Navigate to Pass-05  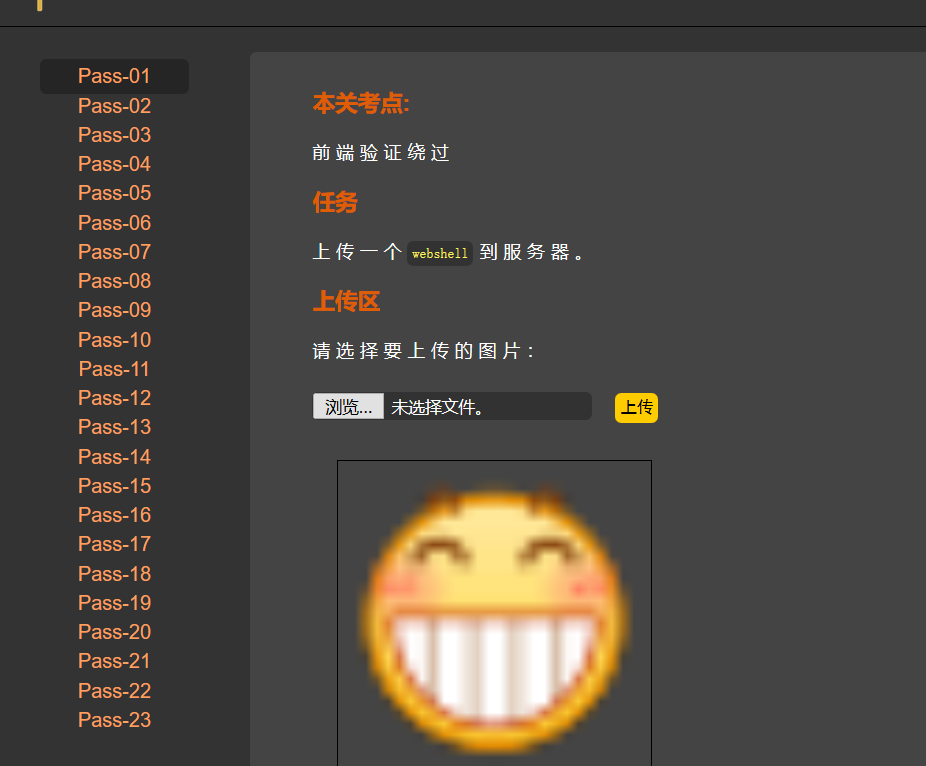click(x=114, y=192)
